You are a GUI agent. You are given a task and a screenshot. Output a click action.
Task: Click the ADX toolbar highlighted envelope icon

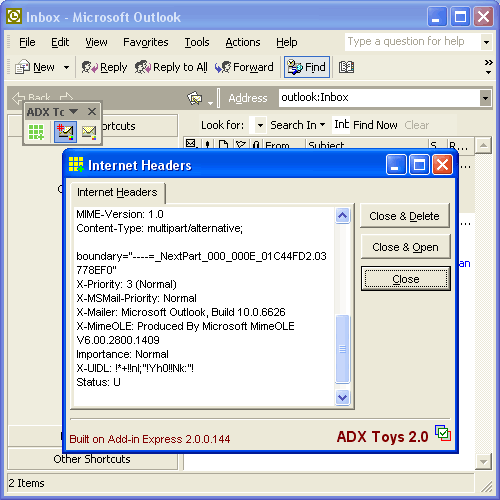point(65,132)
